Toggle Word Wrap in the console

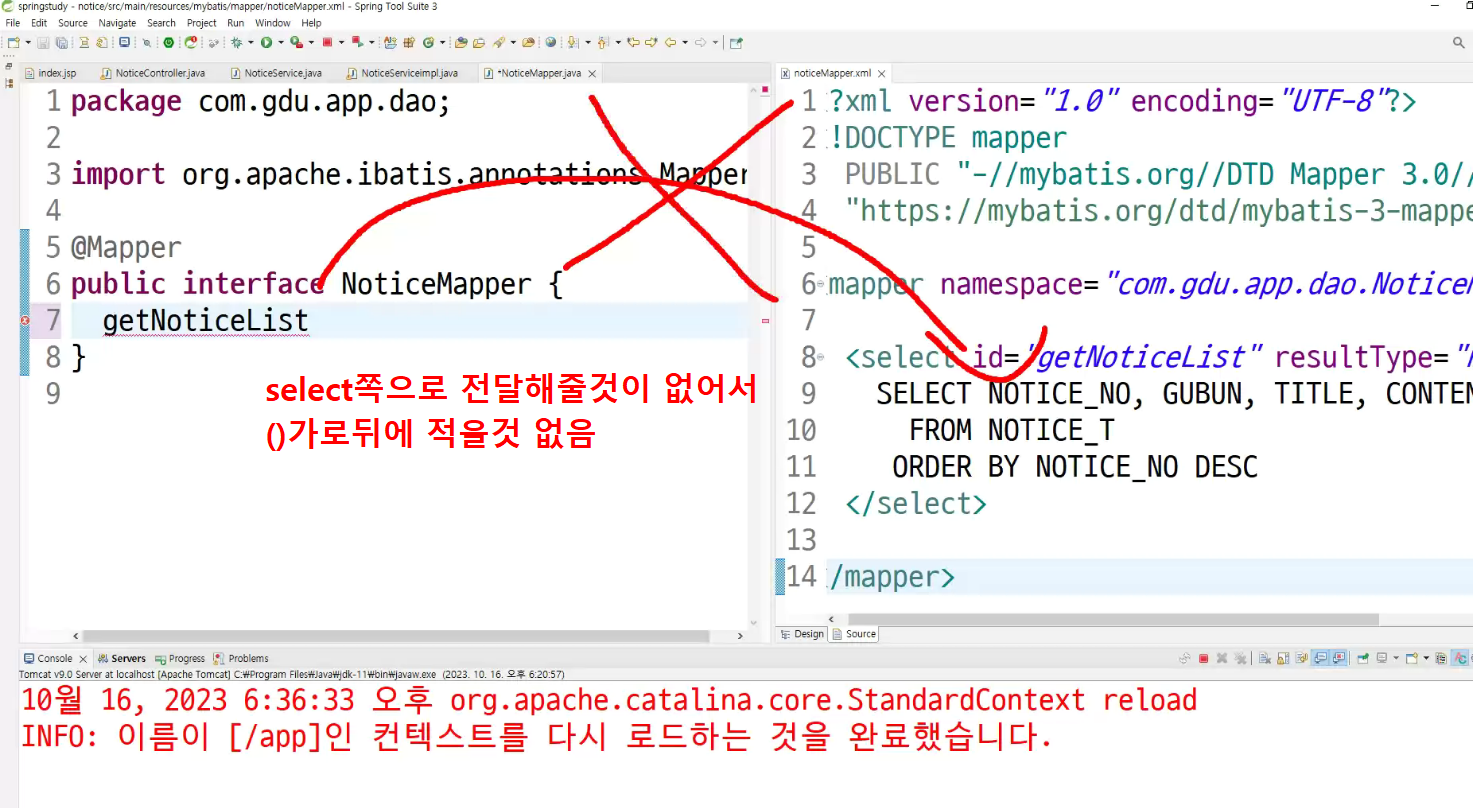tap(1302, 658)
